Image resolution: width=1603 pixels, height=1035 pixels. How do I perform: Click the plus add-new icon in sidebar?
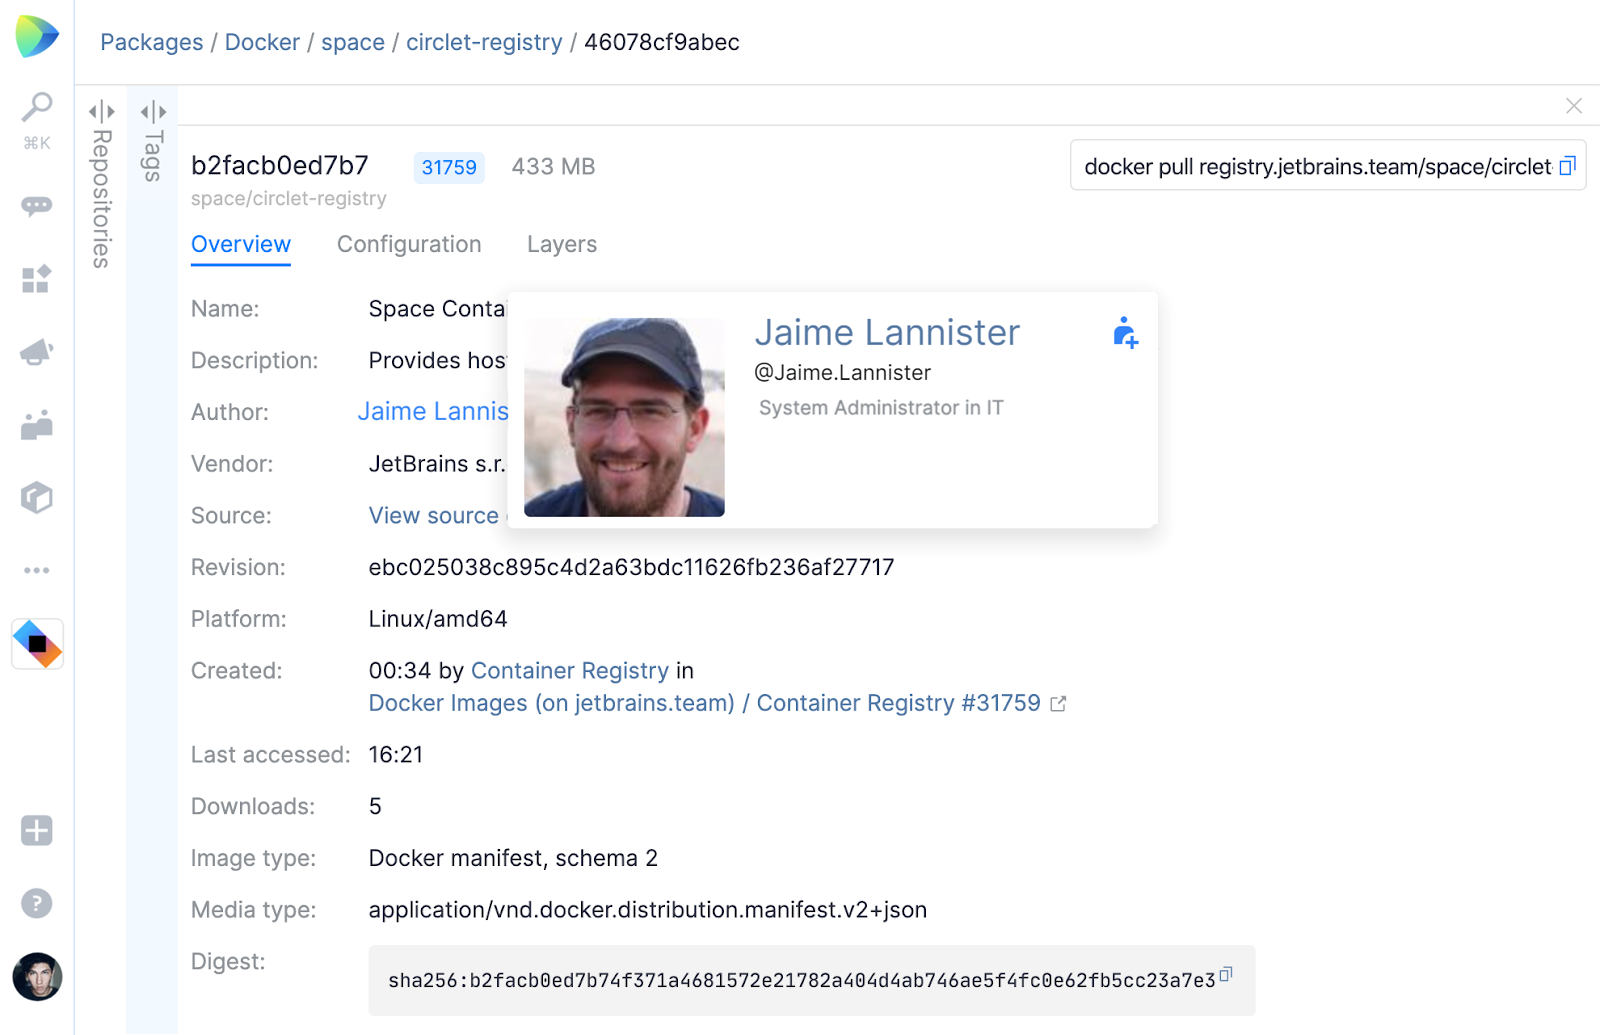point(37,830)
